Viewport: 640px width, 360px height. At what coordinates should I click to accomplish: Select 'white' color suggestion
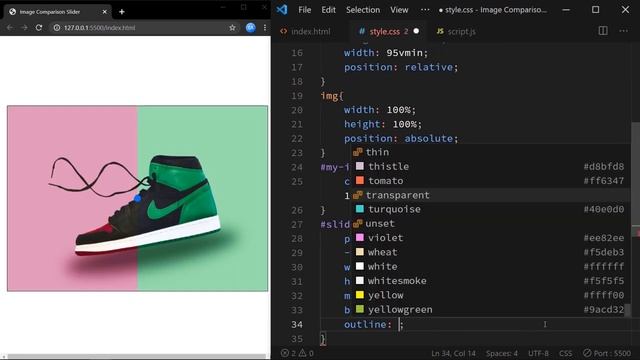point(490,266)
